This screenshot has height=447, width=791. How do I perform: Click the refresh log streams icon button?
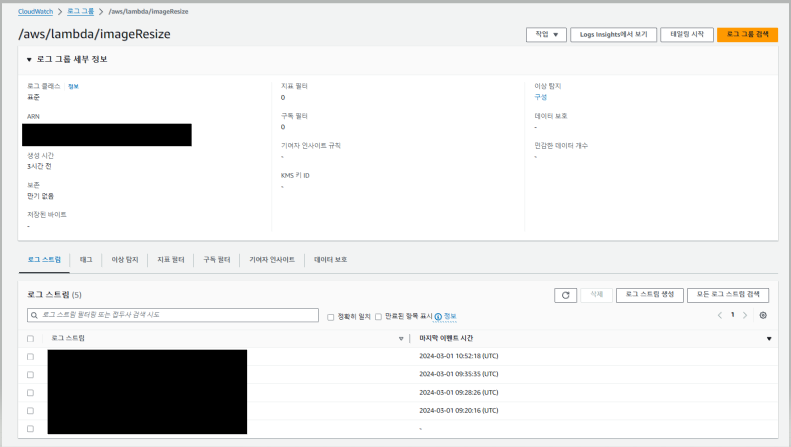coord(565,295)
